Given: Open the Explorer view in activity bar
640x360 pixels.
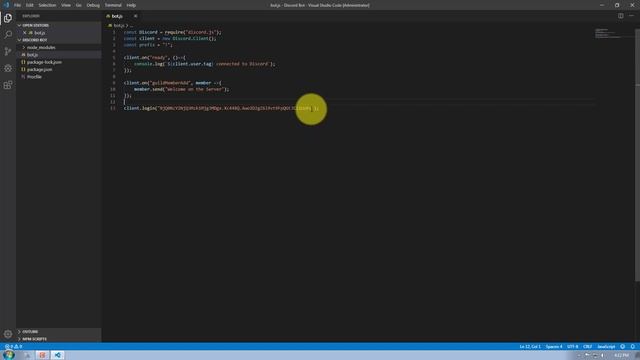Looking at the screenshot, I should click(8, 18).
